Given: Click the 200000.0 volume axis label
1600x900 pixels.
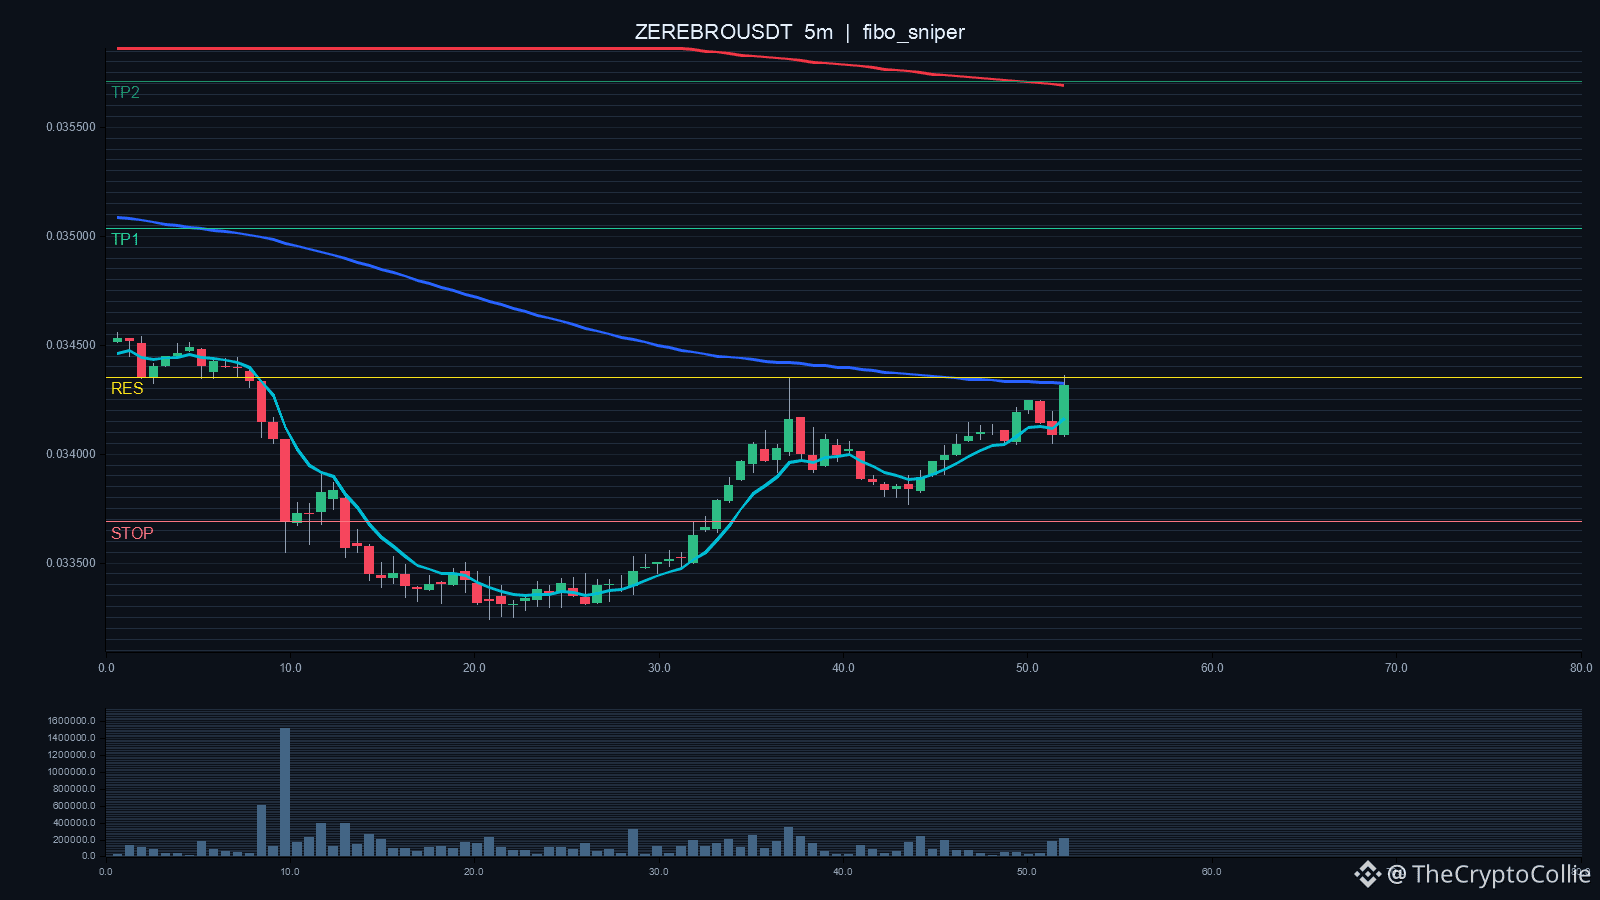Looking at the screenshot, I should point(75,840).
